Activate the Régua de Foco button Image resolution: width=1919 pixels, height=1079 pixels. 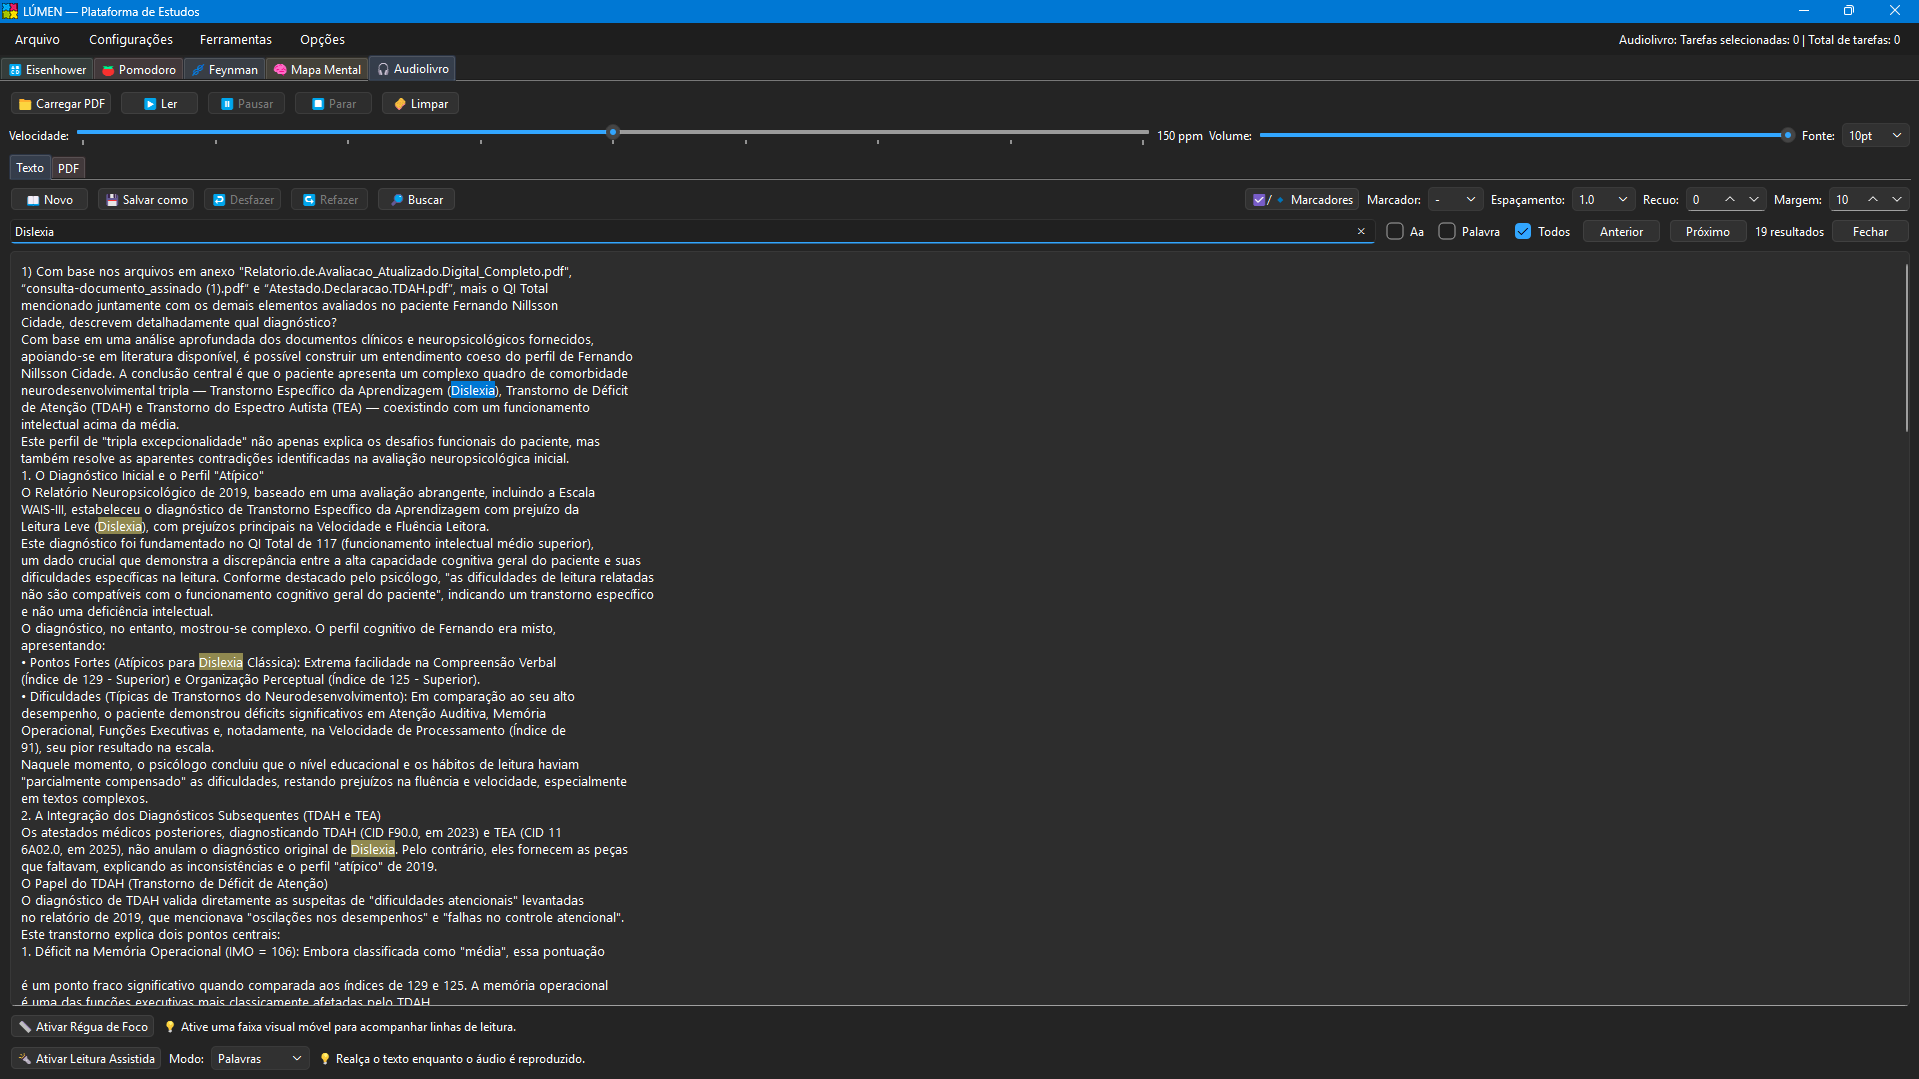click(83, 1027)
